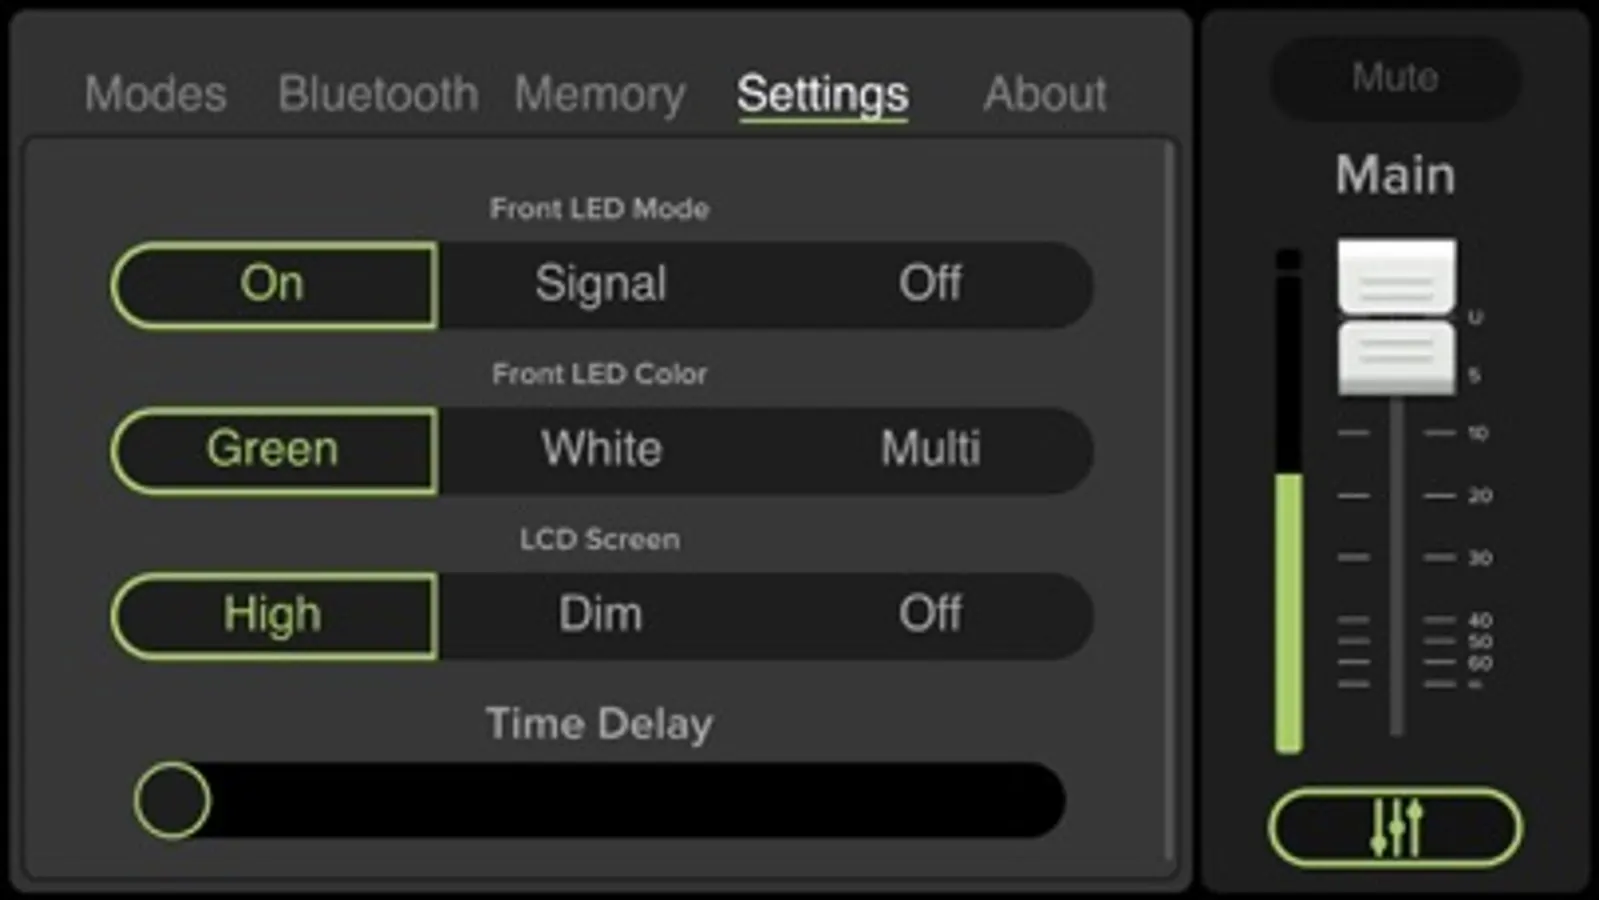Select the Settings tab
The height and width of the screenshot is (900, 1599).
click(822, 94)
